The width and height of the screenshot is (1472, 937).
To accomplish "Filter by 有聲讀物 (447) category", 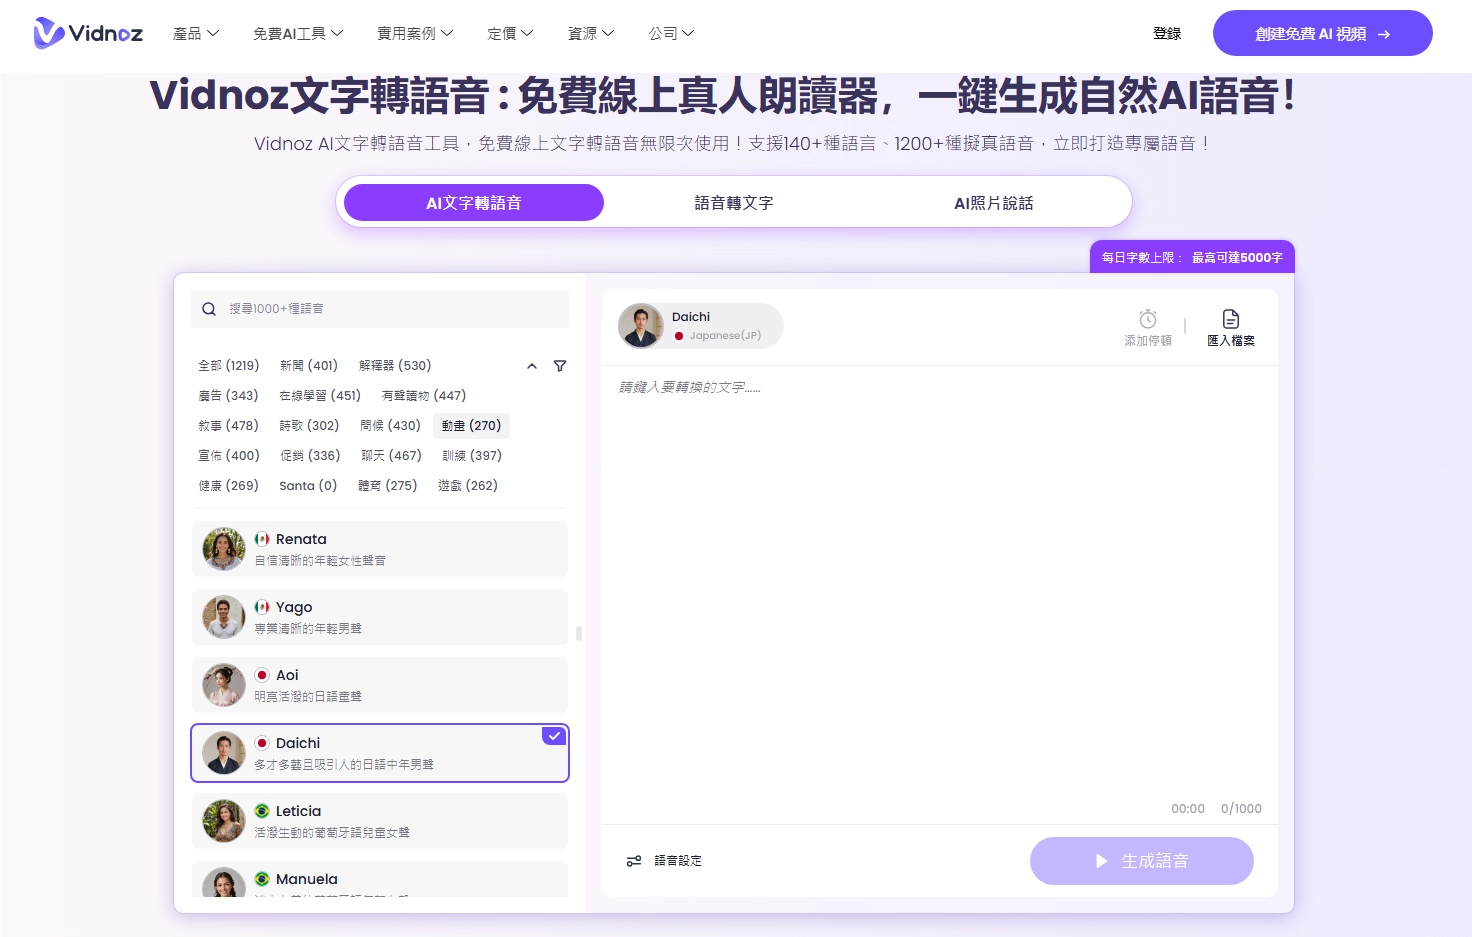I will [x=424, y=396].
